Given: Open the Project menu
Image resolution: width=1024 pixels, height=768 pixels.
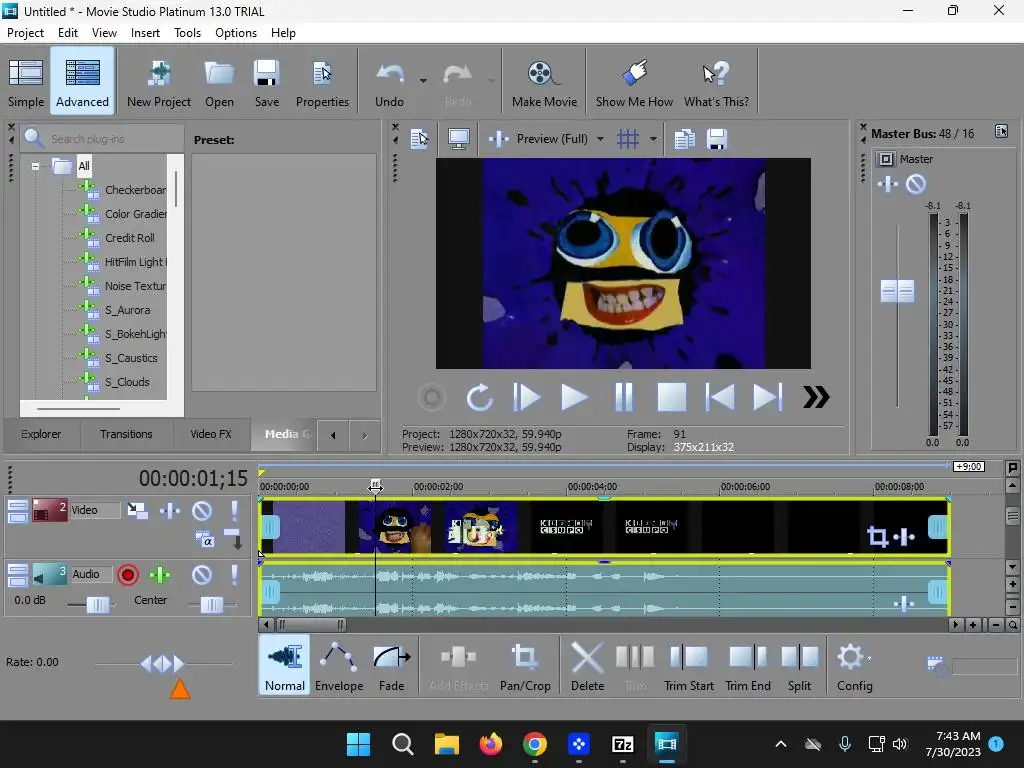Looking at the screenshot, I should pos(25,33).
